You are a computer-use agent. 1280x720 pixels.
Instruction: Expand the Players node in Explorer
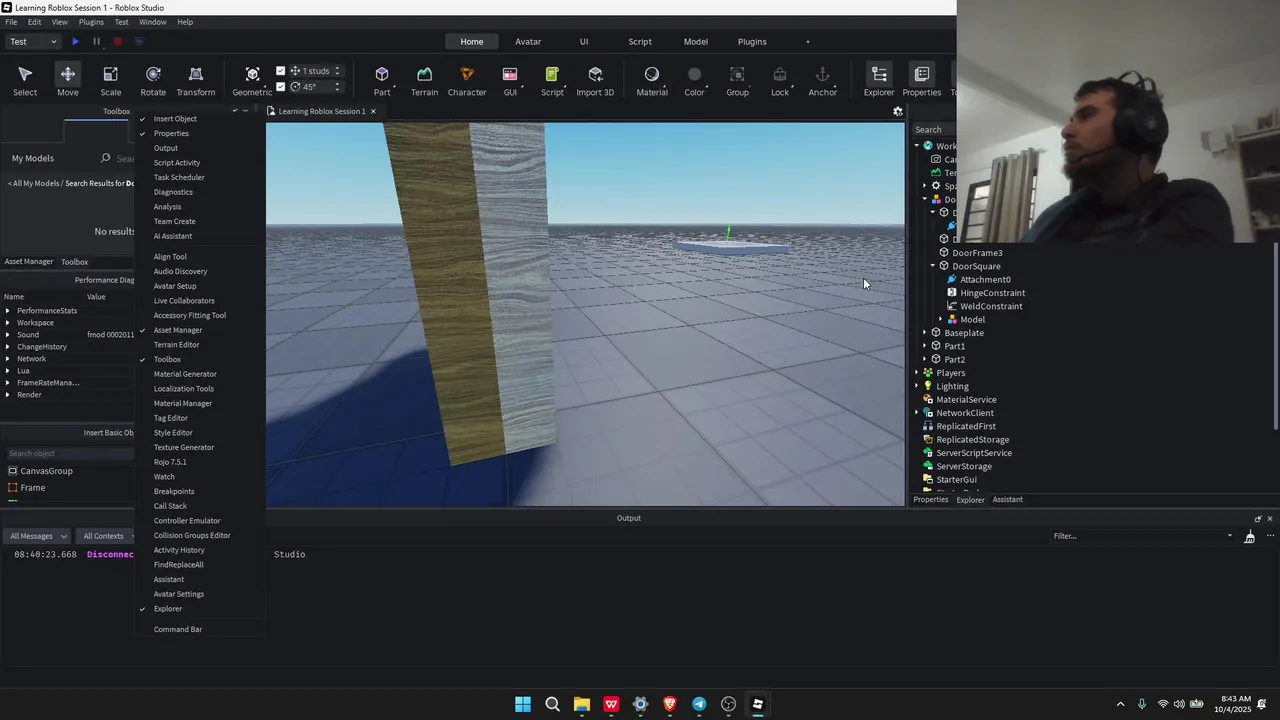[x=917, y=373]
